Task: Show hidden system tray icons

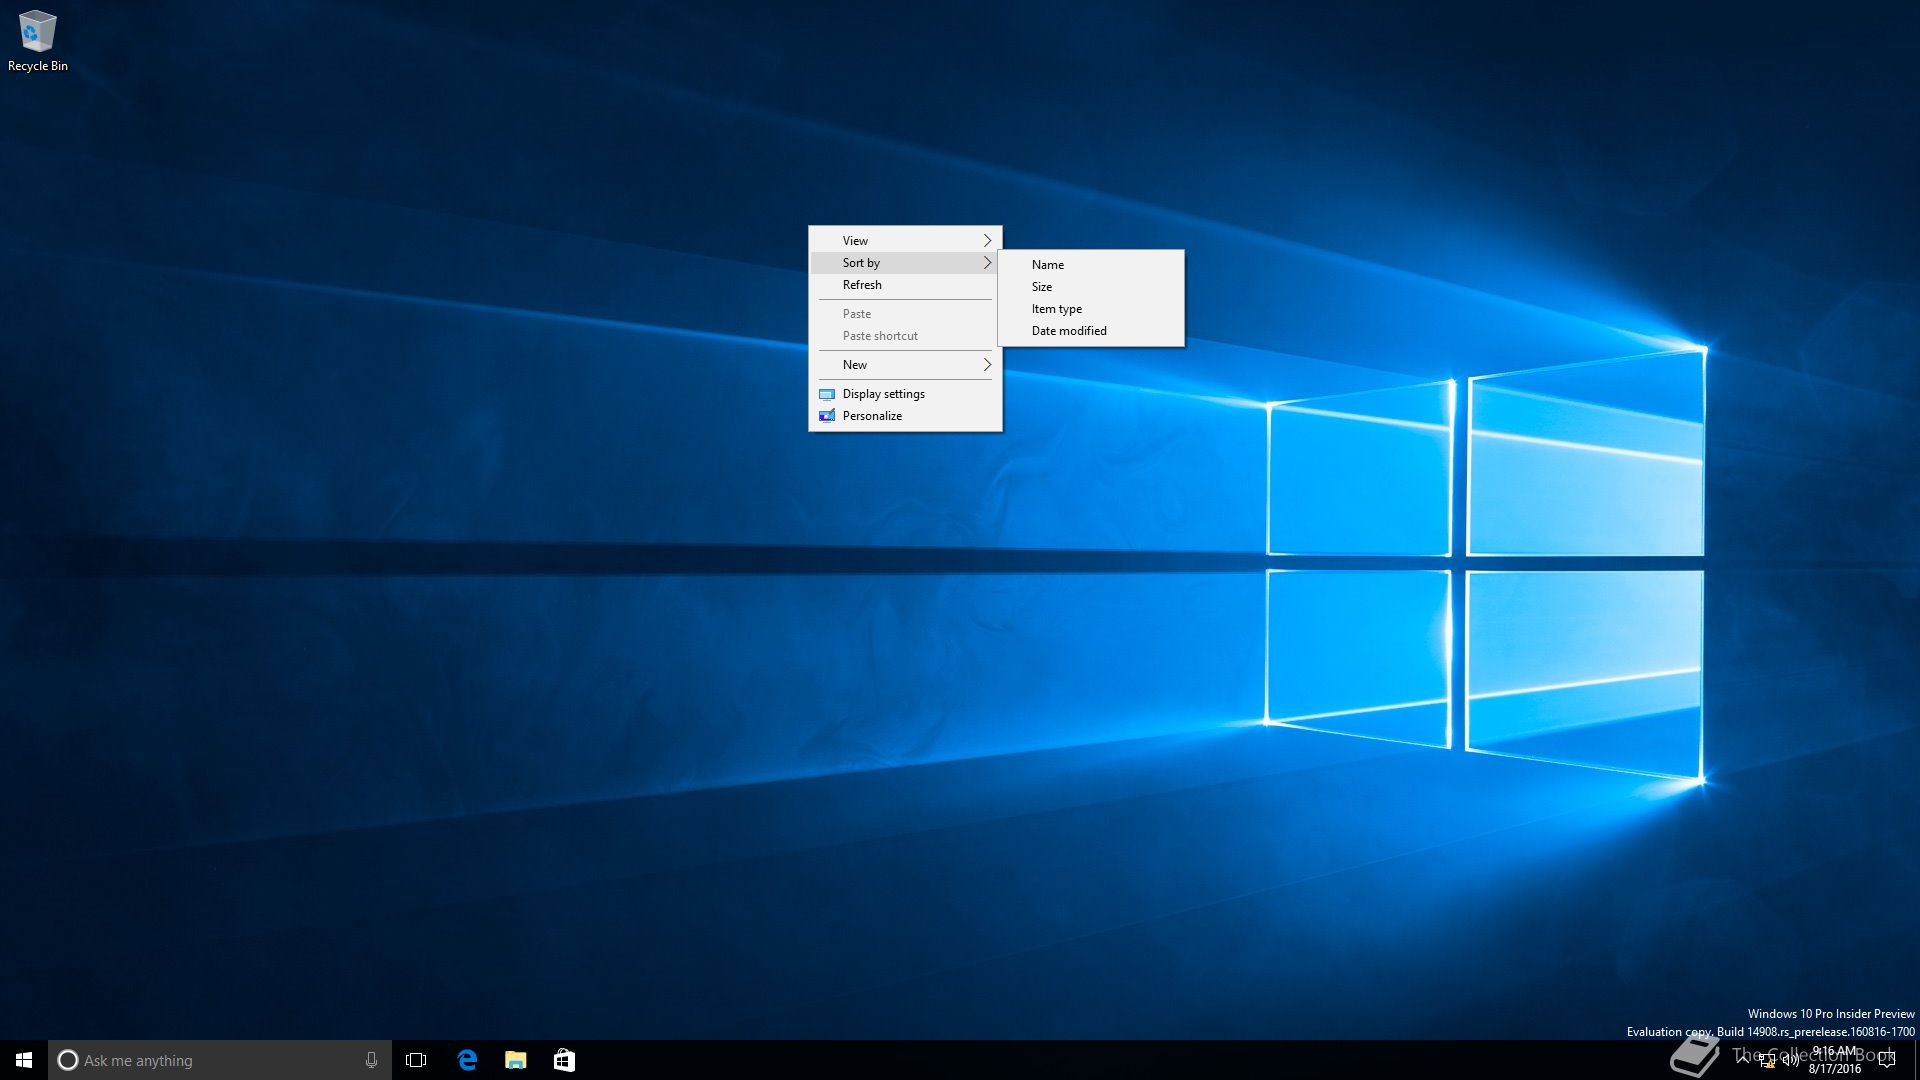Action: pyautogui.click(x=1742, y=1060)
